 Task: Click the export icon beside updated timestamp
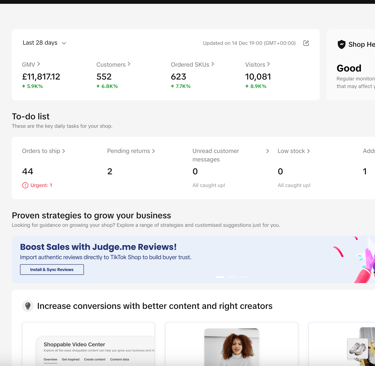pos(306,43)
